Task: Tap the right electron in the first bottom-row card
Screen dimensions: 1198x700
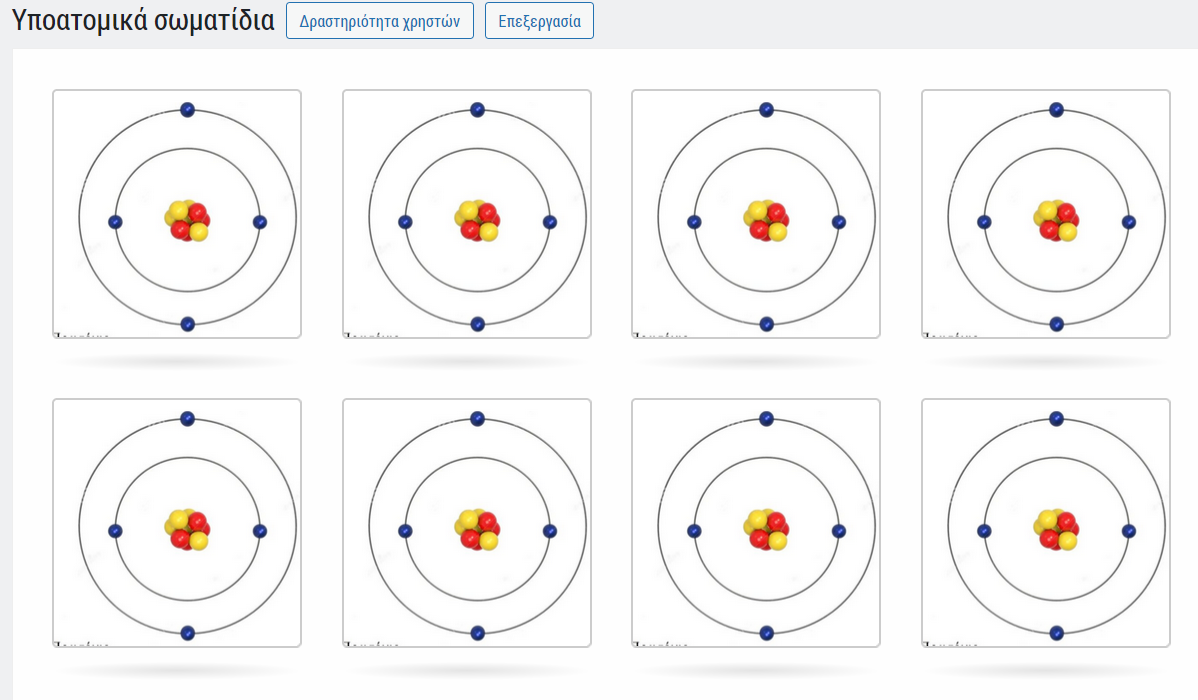Action: tap(260, 531)
